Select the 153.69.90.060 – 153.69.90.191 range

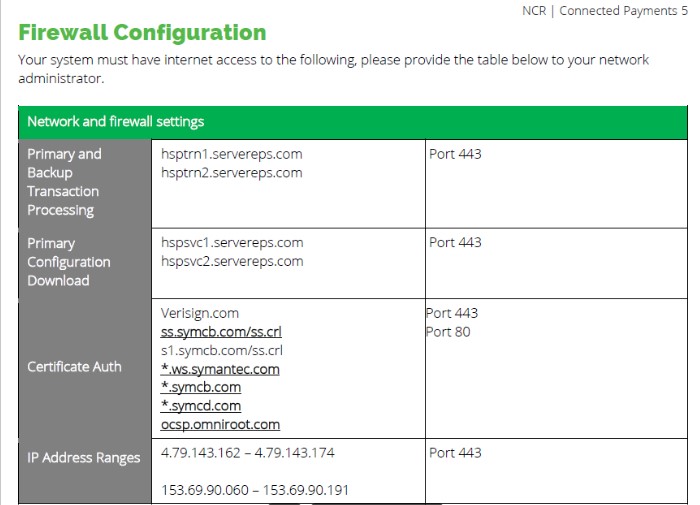click(255, 490)
